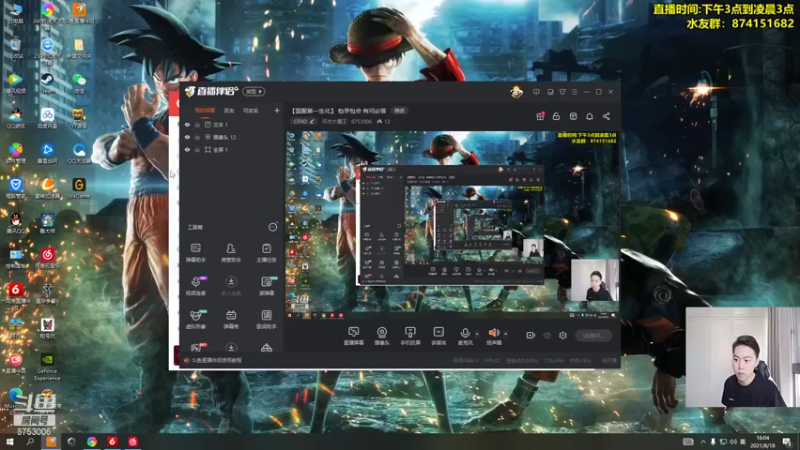Open the message icon in title bar
This screenshot has width=800, height=450.
pyautogui.click(x=536, y=92)
